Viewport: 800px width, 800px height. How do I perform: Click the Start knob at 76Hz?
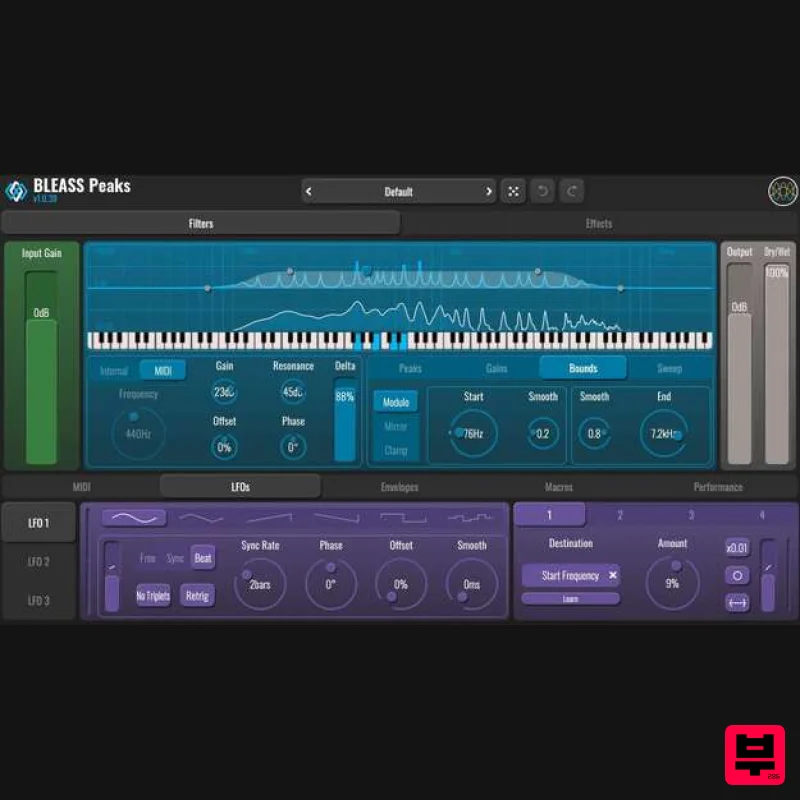(x=473, y=434)
